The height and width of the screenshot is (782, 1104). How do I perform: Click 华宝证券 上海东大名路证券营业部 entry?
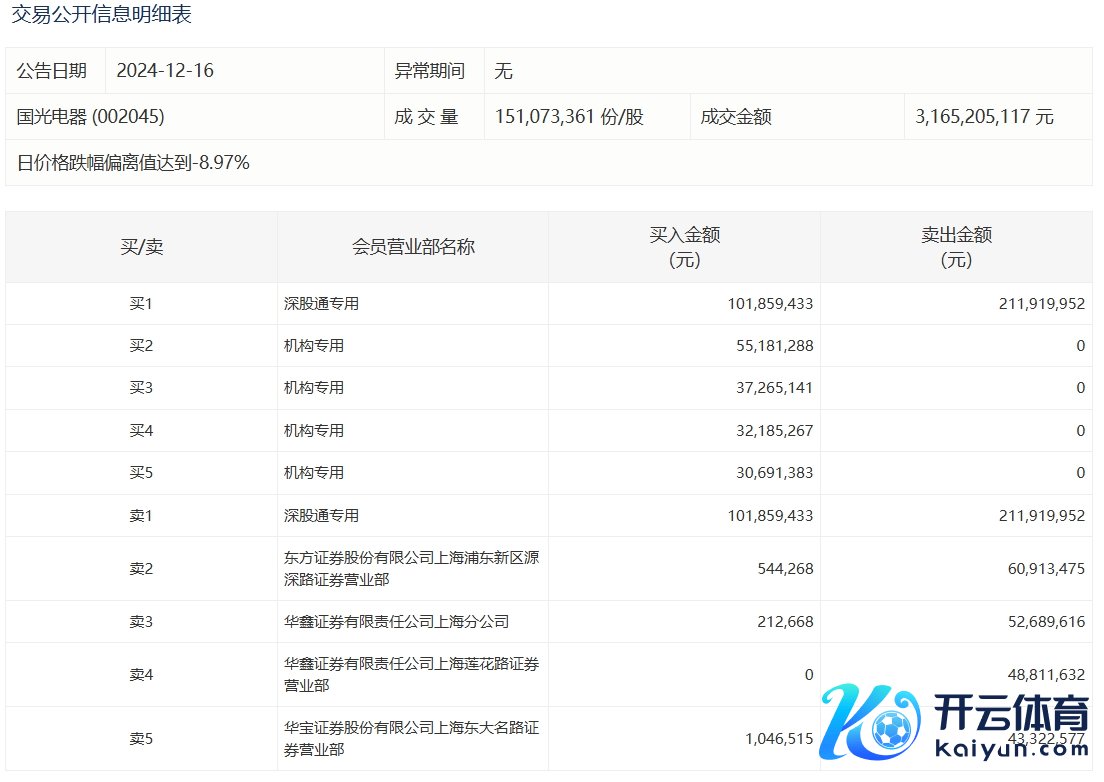click(x=411, y=738)
